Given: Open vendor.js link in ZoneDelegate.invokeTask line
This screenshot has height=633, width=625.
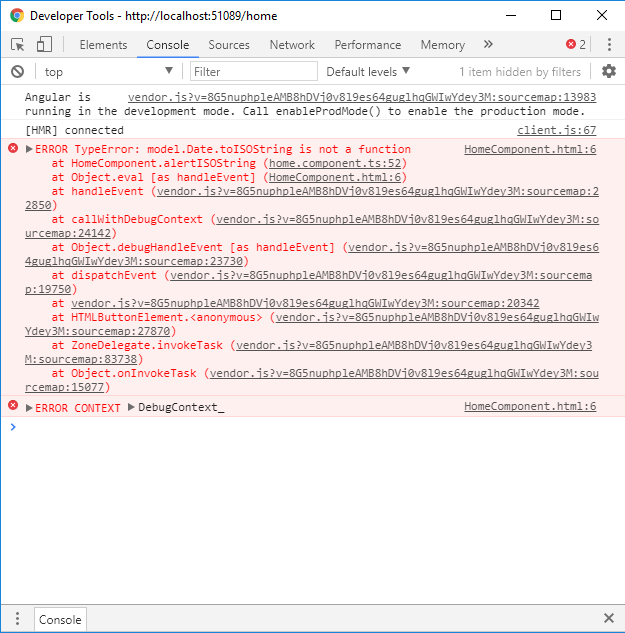Looking at the screenshot, I should tap(414, 345).
